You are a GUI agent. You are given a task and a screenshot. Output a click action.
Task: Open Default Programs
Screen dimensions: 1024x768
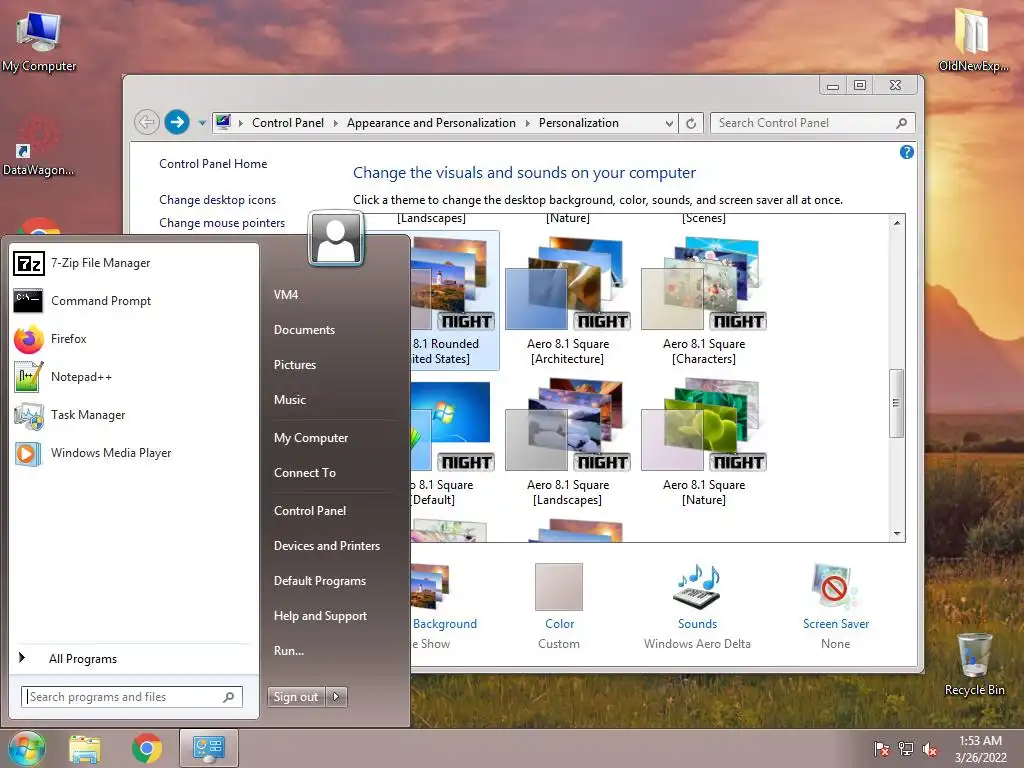click(x=320, y=581)
